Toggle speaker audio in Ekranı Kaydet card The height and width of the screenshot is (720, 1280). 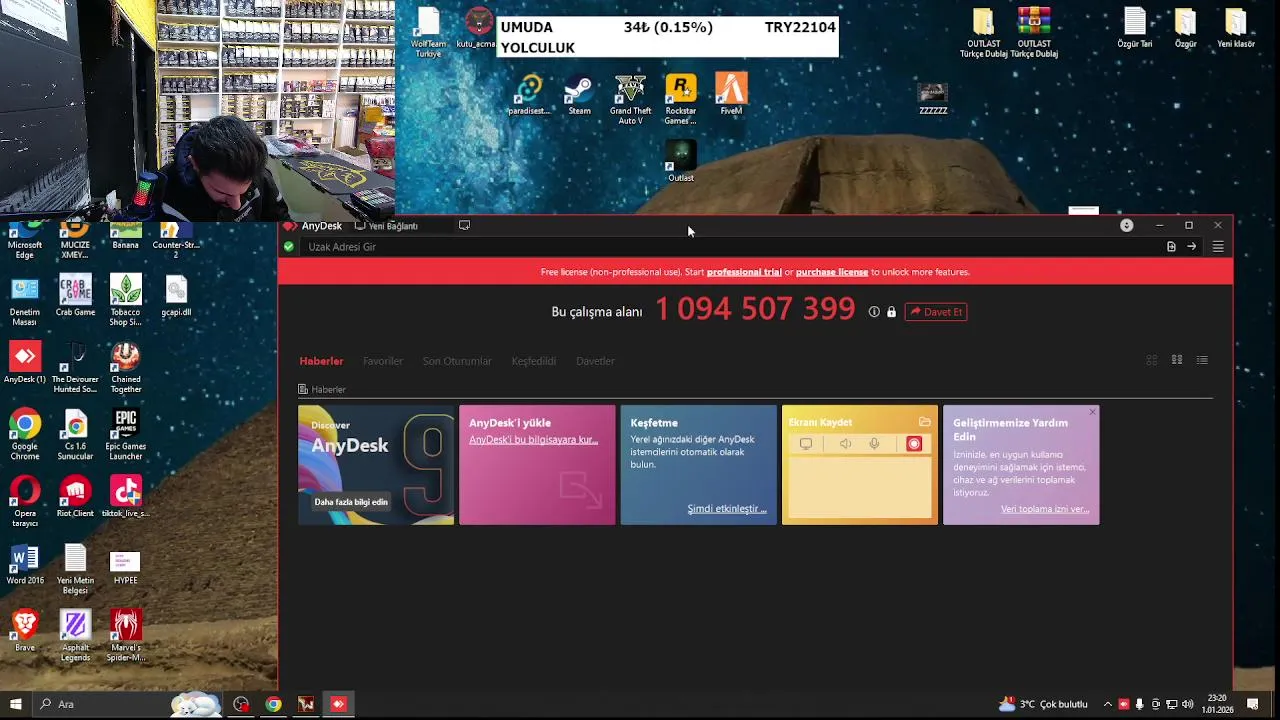845,444
